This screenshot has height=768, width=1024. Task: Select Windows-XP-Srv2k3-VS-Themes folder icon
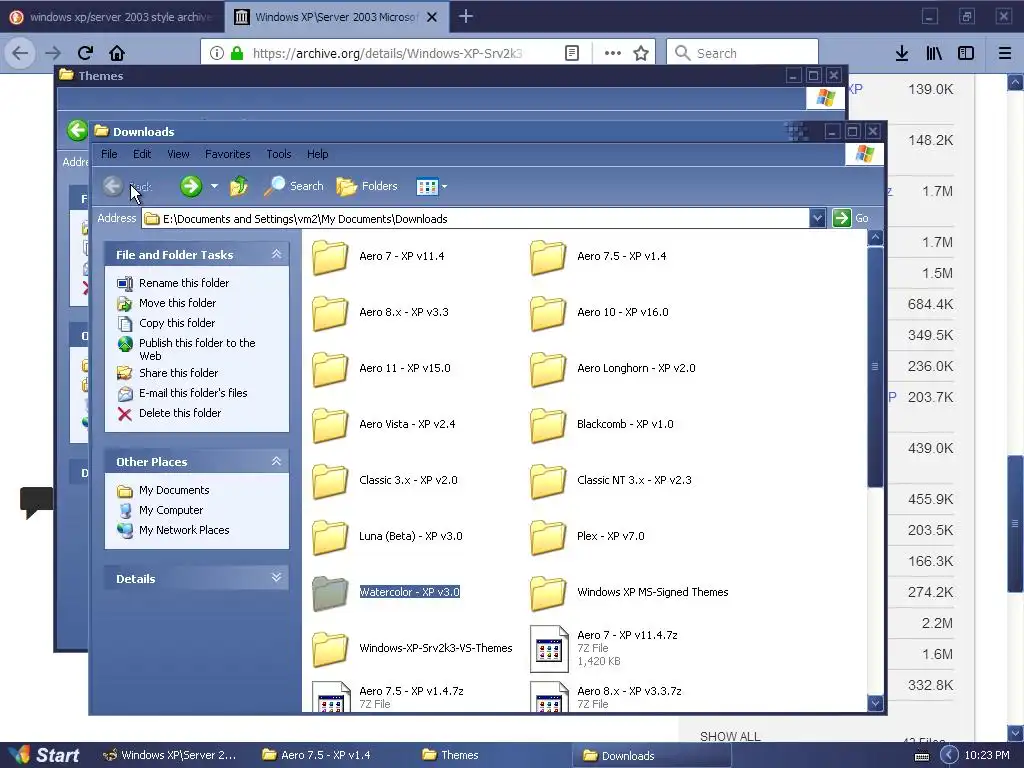(x=330, y=648)
